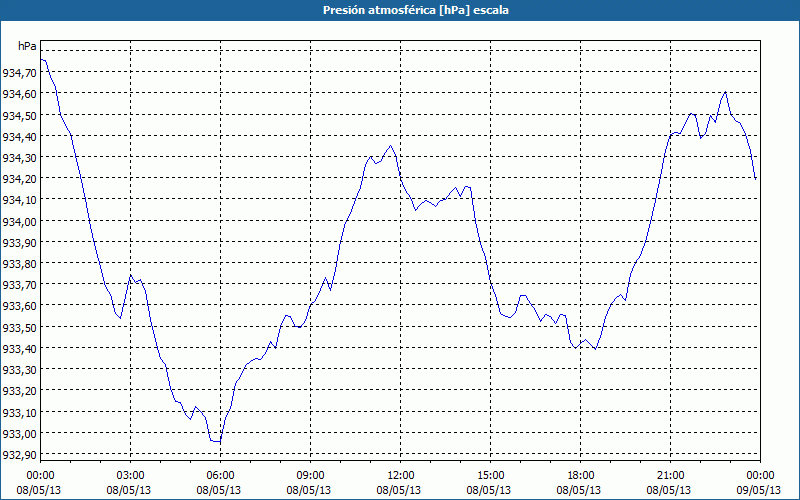This screenshot has width=800, height=500.
Task: Click the 06:00 time axis label
Action: (220, 476)
